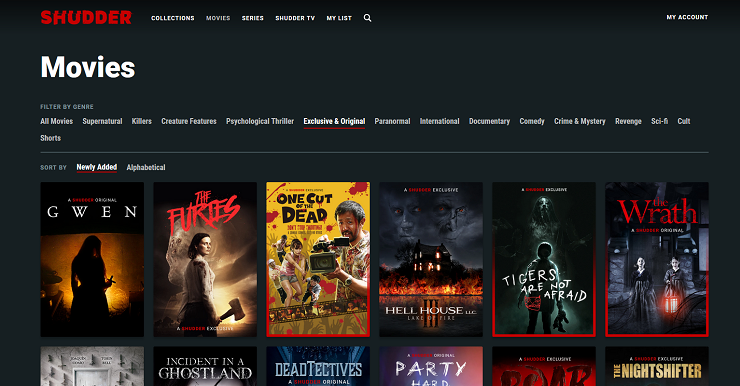Screen dimensions: 740x386
Task: Choose the Documentary genre filter
Action: click(489, 121)
